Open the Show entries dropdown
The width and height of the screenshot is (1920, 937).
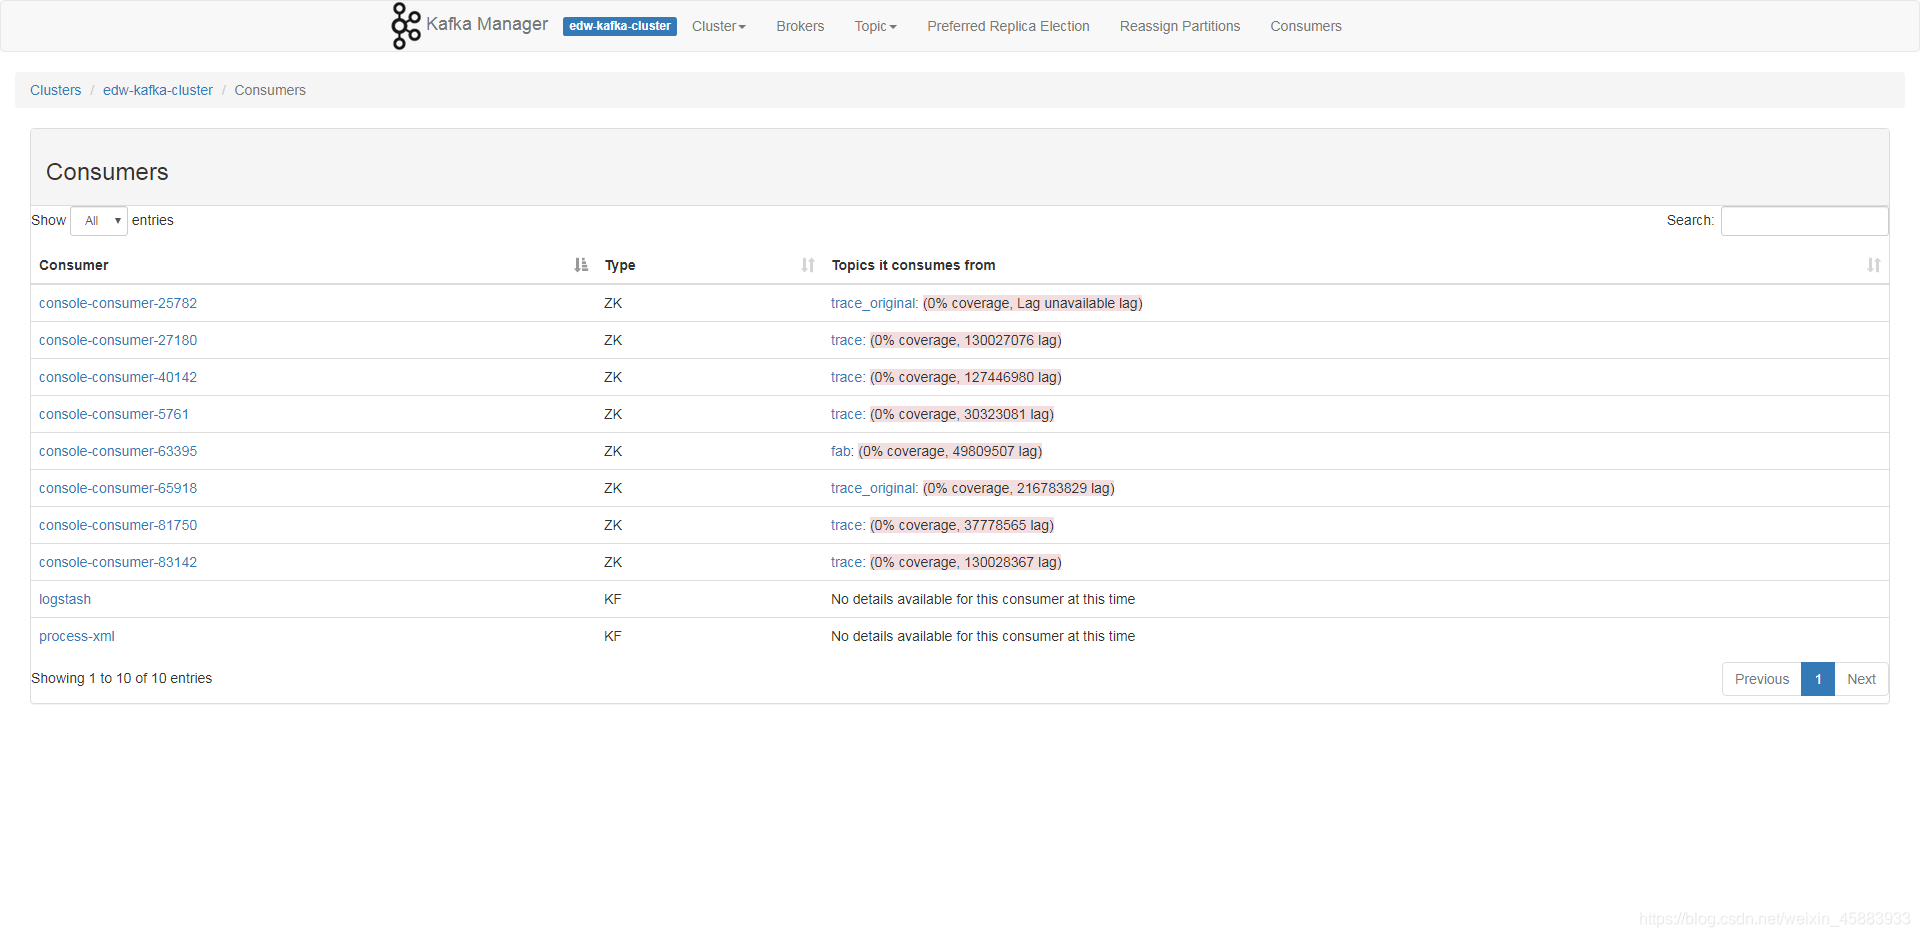point(99,221)
